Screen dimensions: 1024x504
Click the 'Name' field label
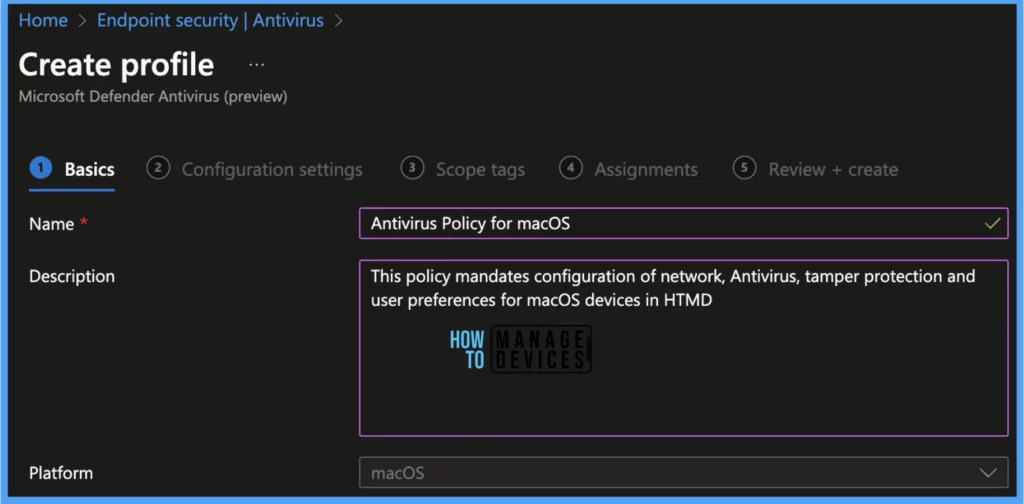point(52,224)
